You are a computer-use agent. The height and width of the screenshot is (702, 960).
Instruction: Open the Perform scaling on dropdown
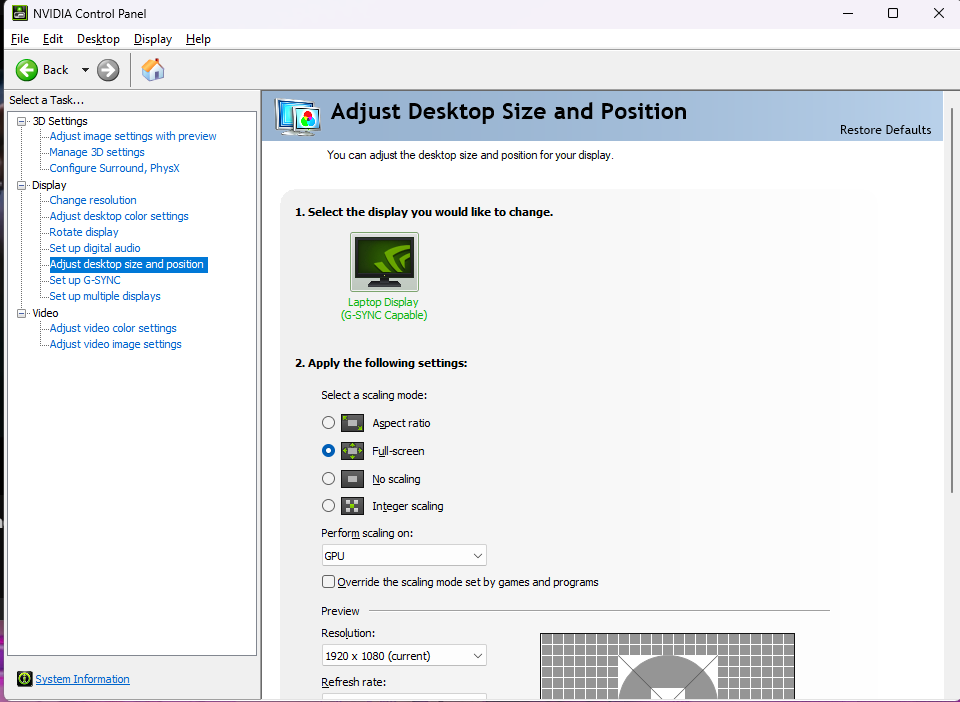404,556
